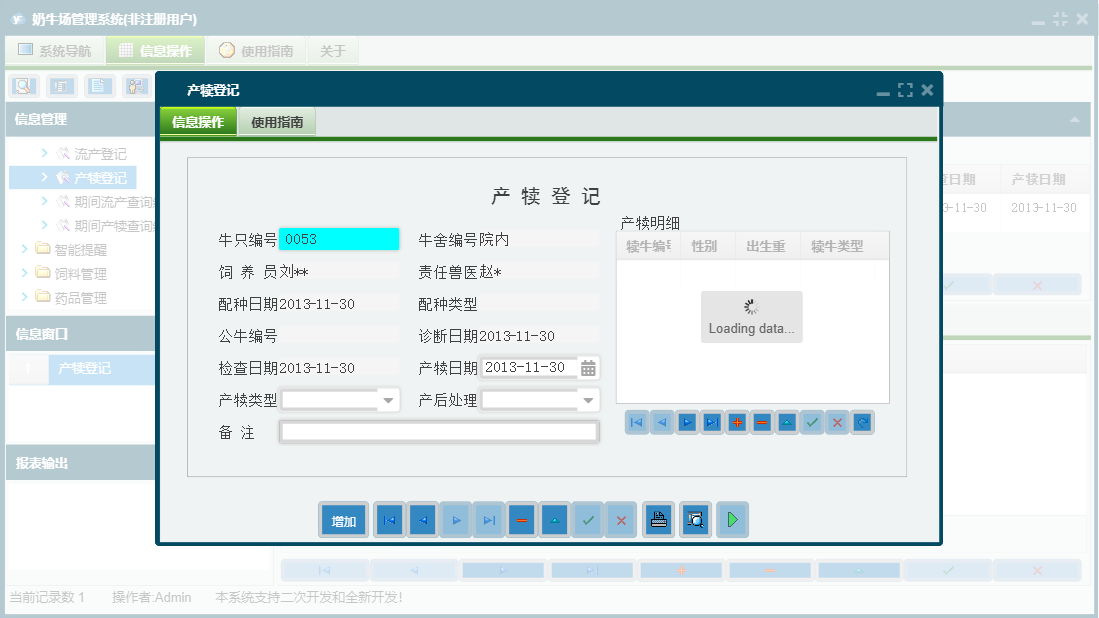Image resolution: width=1099 pixels, height=618 pixels.
Task: Click the operator workstation icon in the toolbar
Action: click(x=138, y=85)
